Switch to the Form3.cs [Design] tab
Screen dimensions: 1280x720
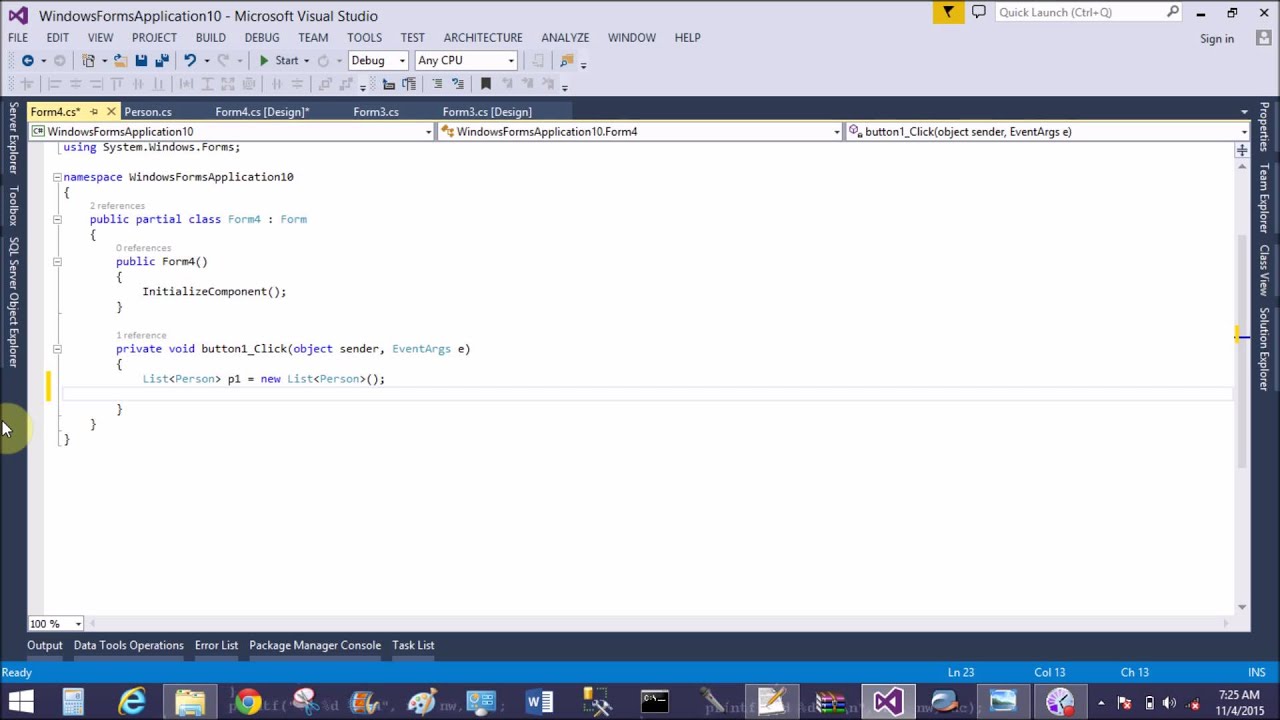487,112
